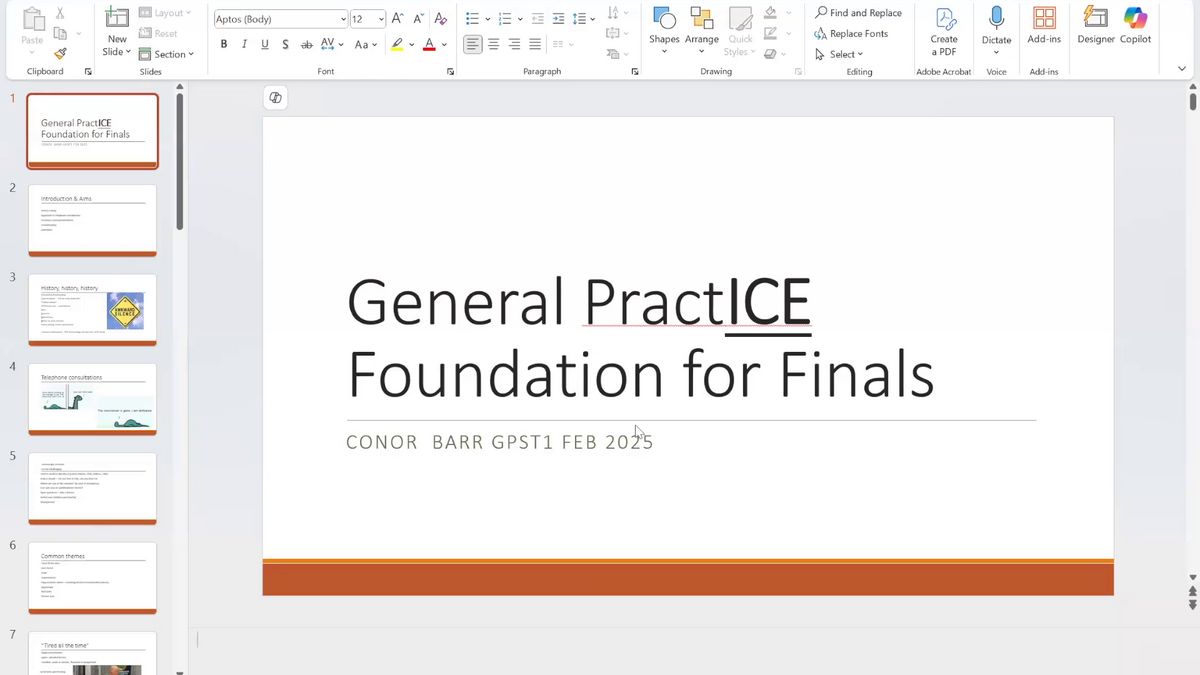The height and width of the screenshot is (675, 1200).
Task: Start Dictate microphone
Action: point(996,31)
